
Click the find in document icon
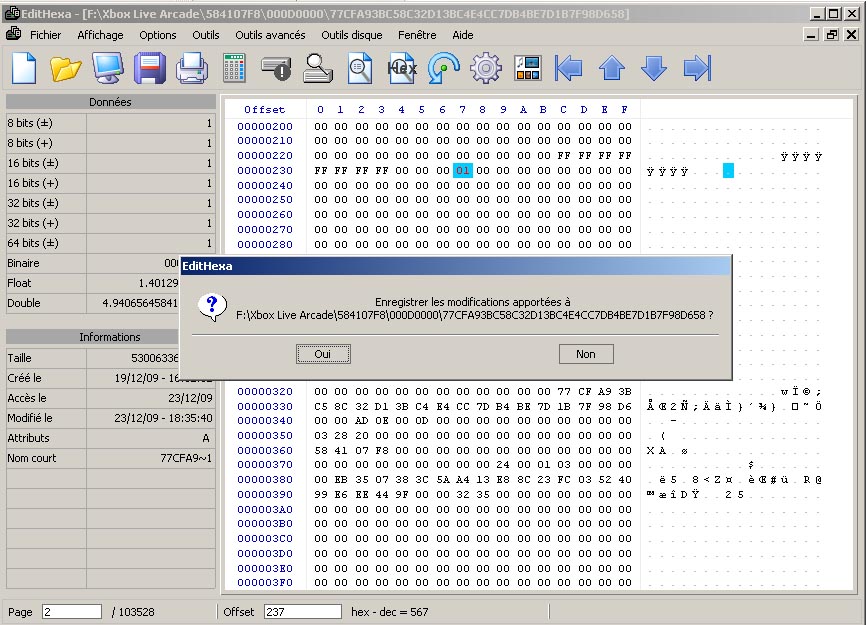pyautogui.click(x=360, y=68)
